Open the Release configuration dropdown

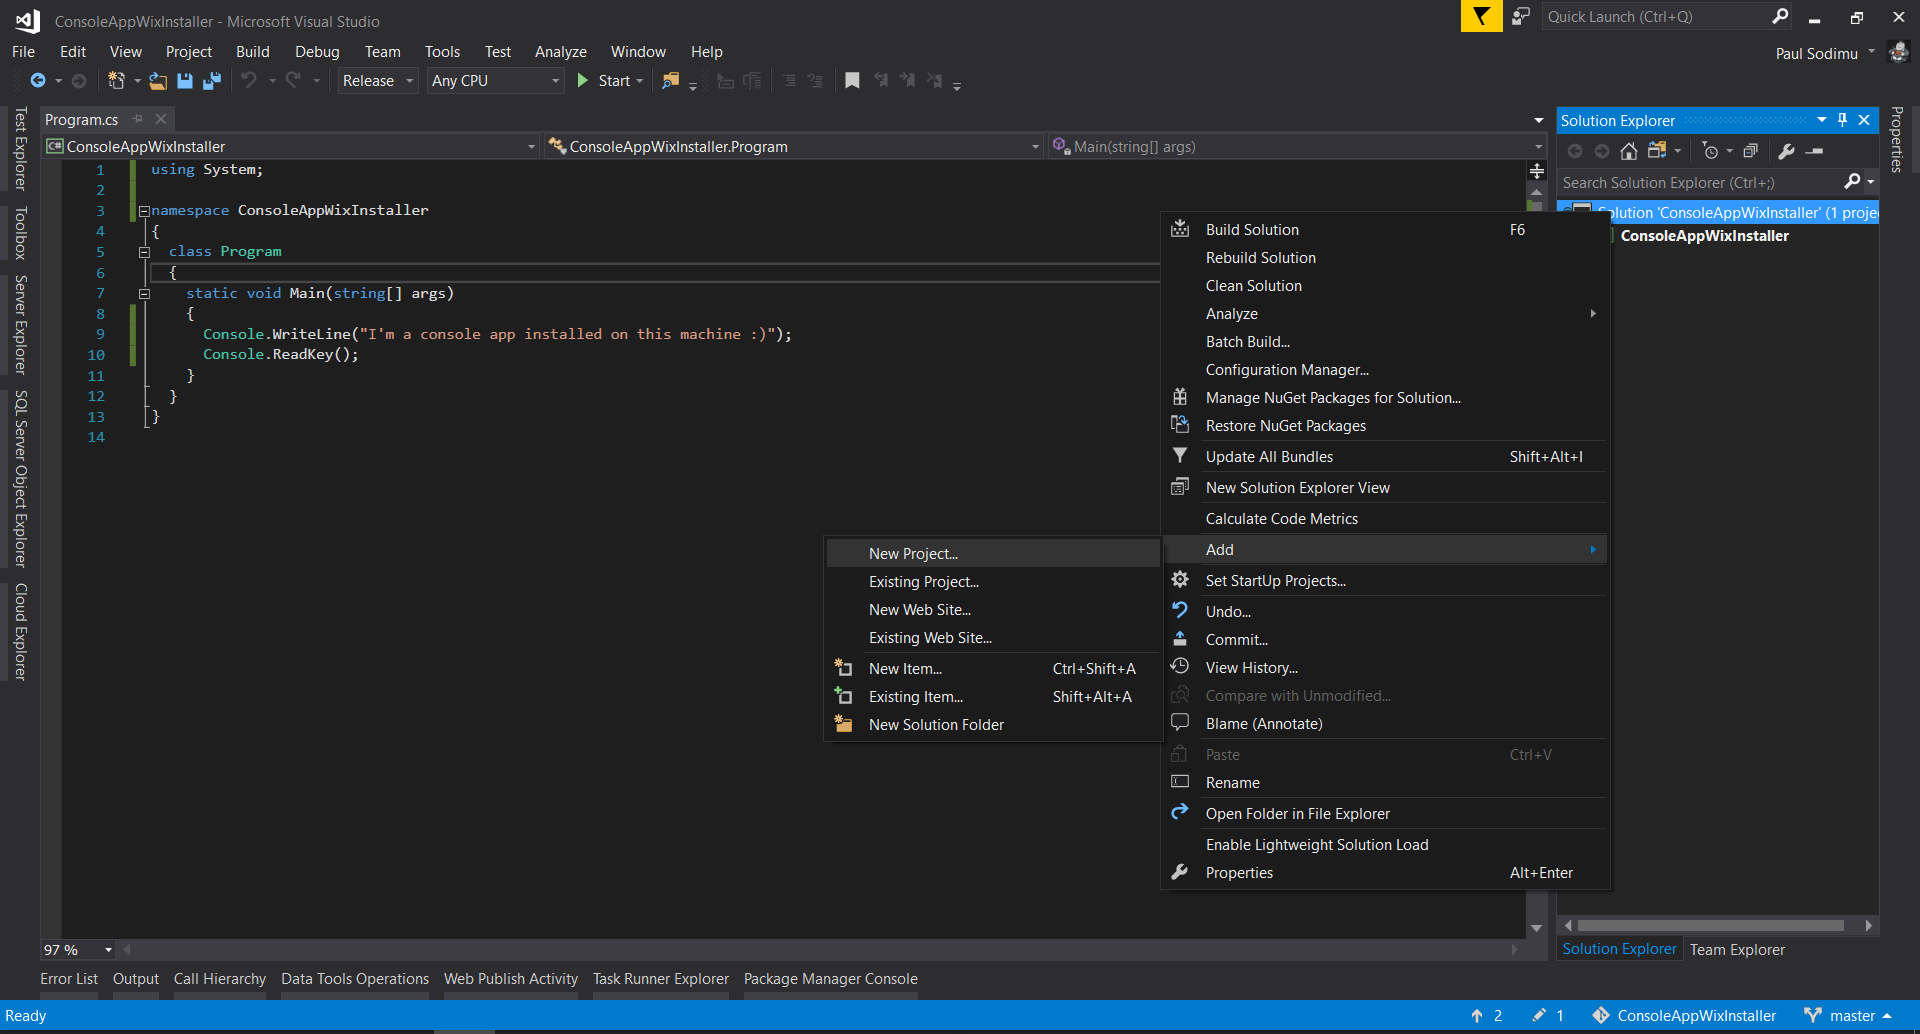tap(377, 81)
